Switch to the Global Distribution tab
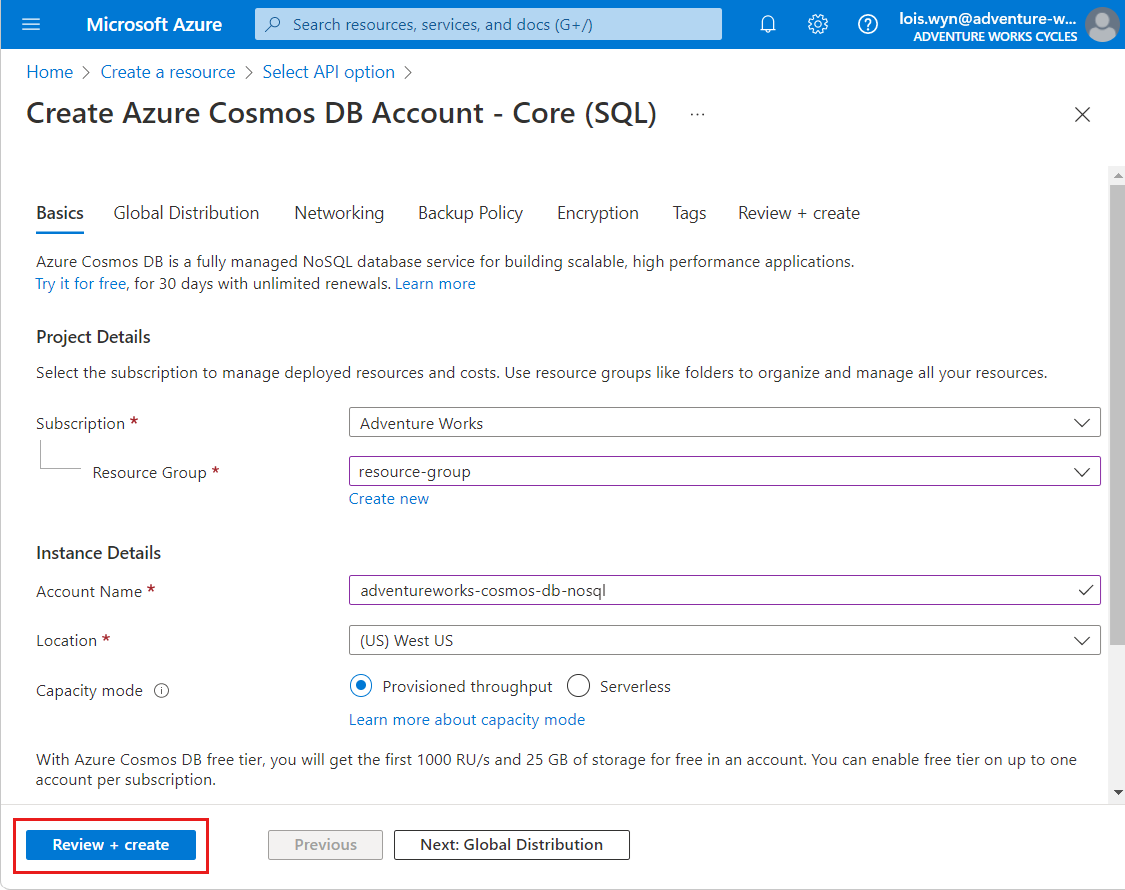Image resolution: width=1125 pixels, height=890 pixels. pos(186,213)
